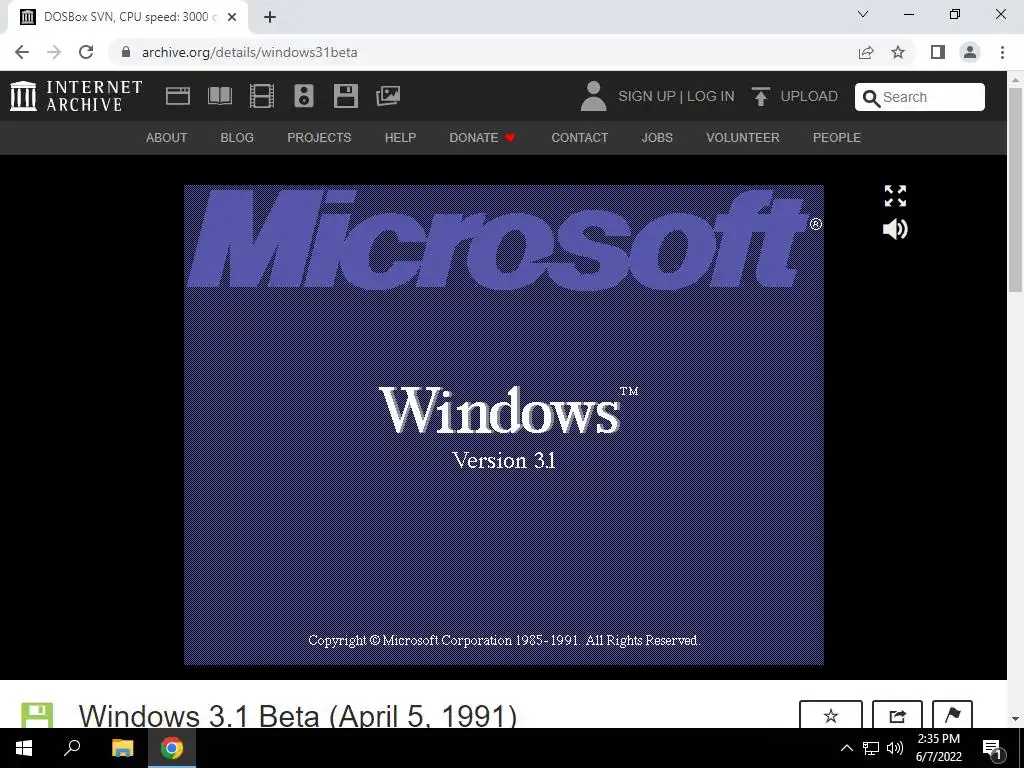
Task: Open the Software floppy disk icon
Action: (x=345, y=96)
